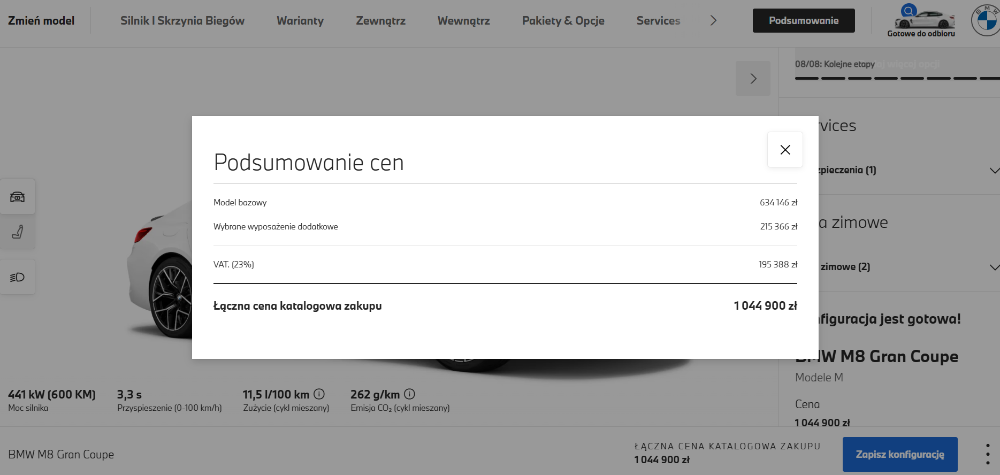Close the Podsumowanie cen dialog

click(x=785, y=150)
